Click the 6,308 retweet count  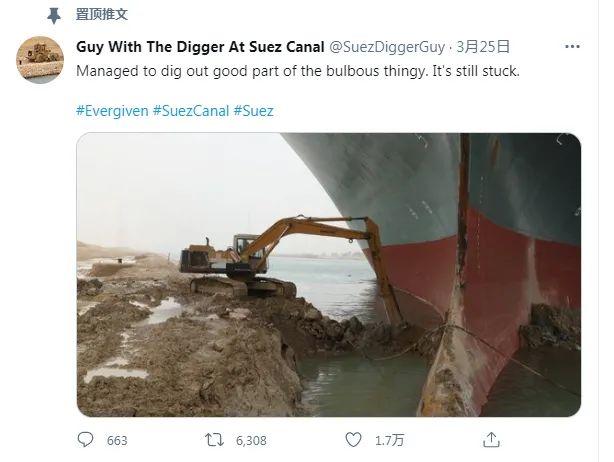(248, 440)
